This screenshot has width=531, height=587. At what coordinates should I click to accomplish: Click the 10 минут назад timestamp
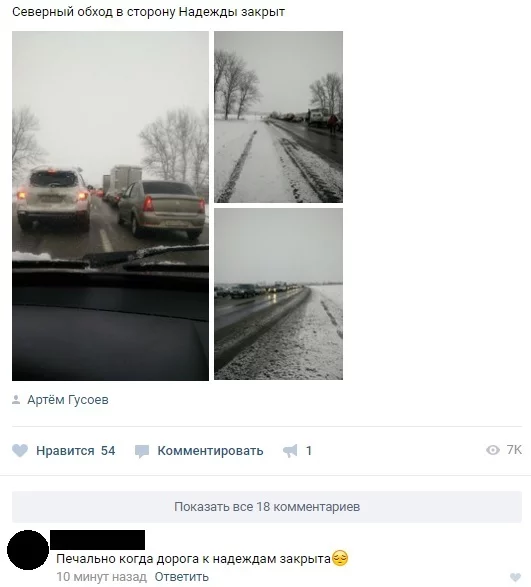101,577
